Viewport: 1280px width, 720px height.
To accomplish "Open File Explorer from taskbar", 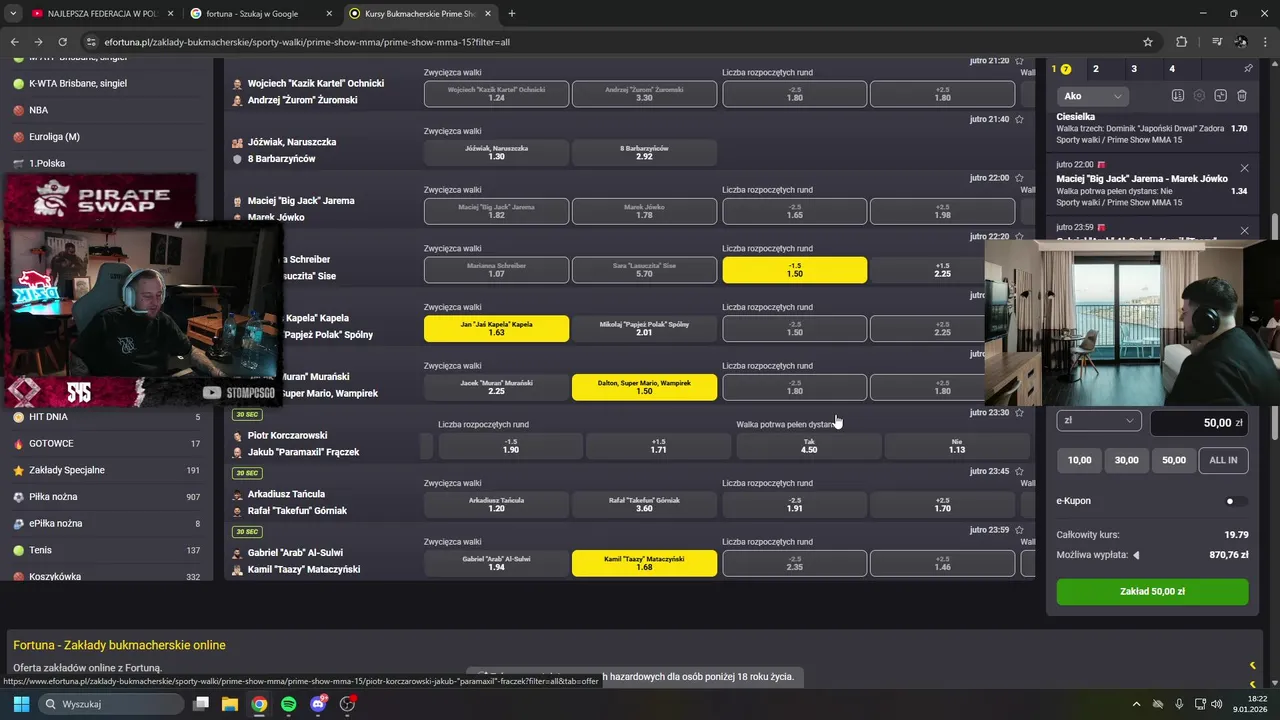I will coord(229,704).
